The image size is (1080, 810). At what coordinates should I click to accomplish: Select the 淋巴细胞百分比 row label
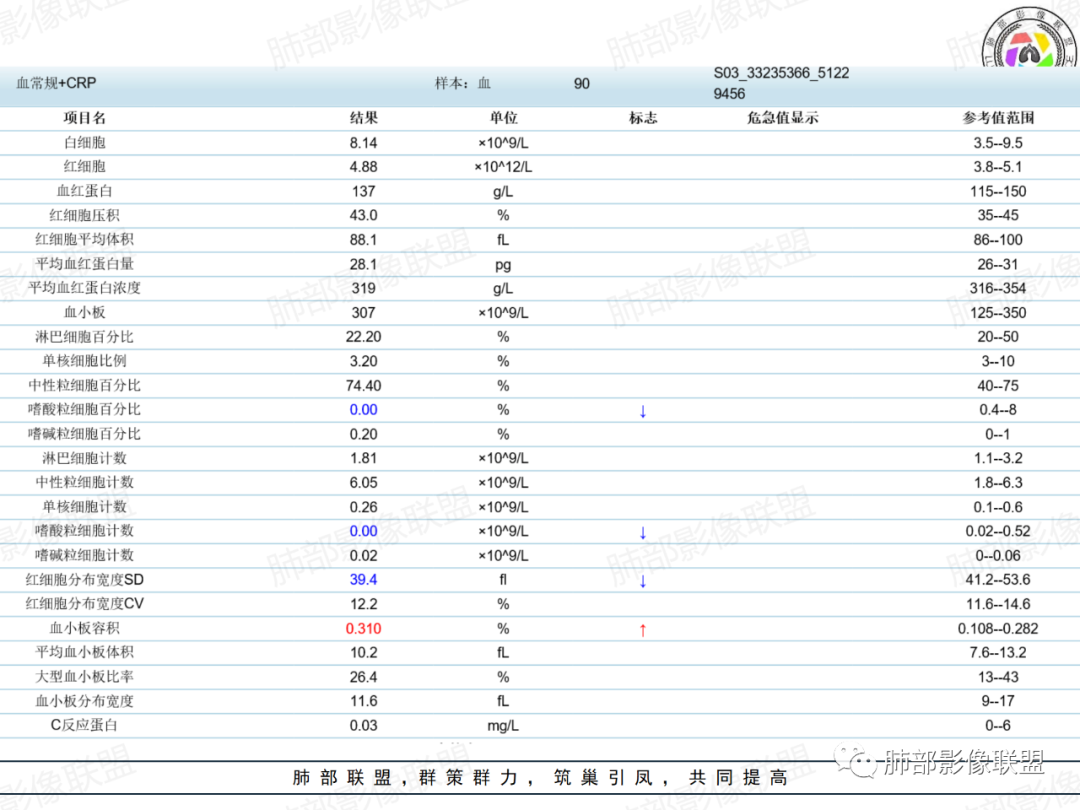85,337
